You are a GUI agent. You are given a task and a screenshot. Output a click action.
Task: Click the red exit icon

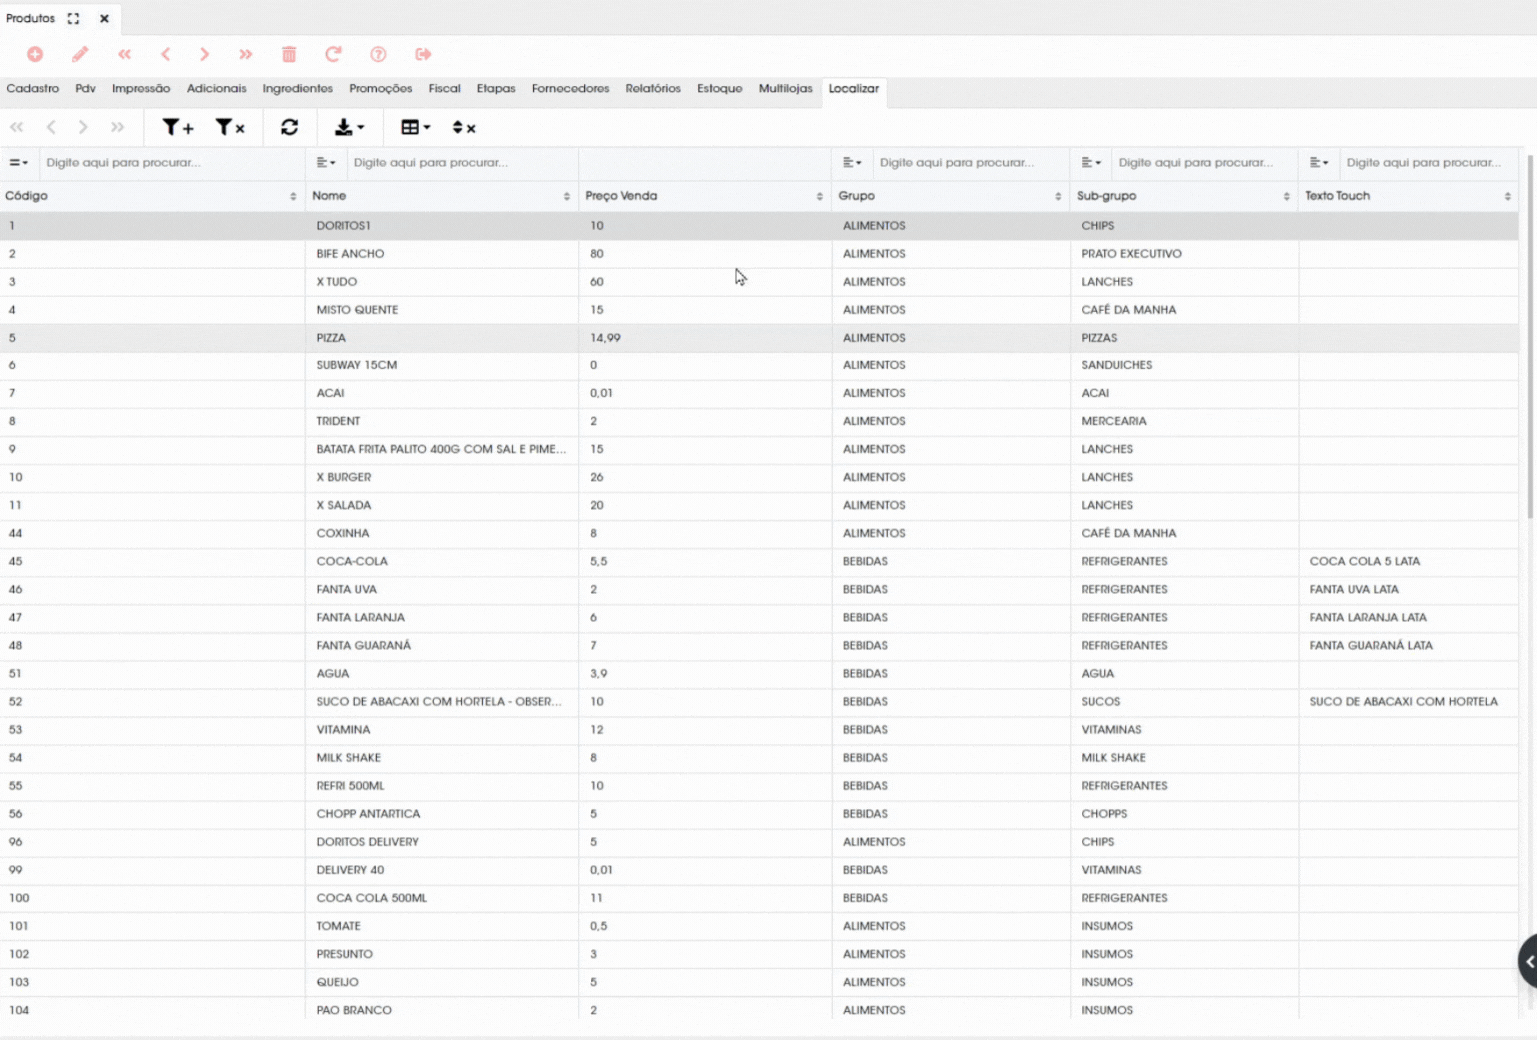[x=423, y=54]
